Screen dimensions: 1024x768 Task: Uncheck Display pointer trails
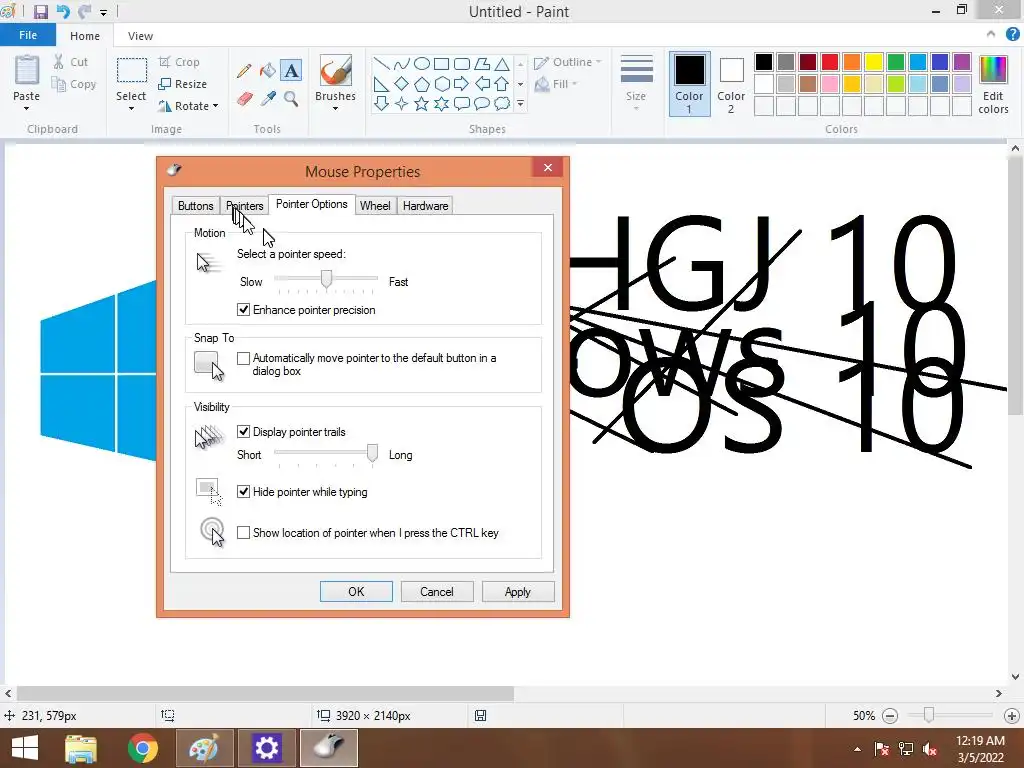pos(244,431)
